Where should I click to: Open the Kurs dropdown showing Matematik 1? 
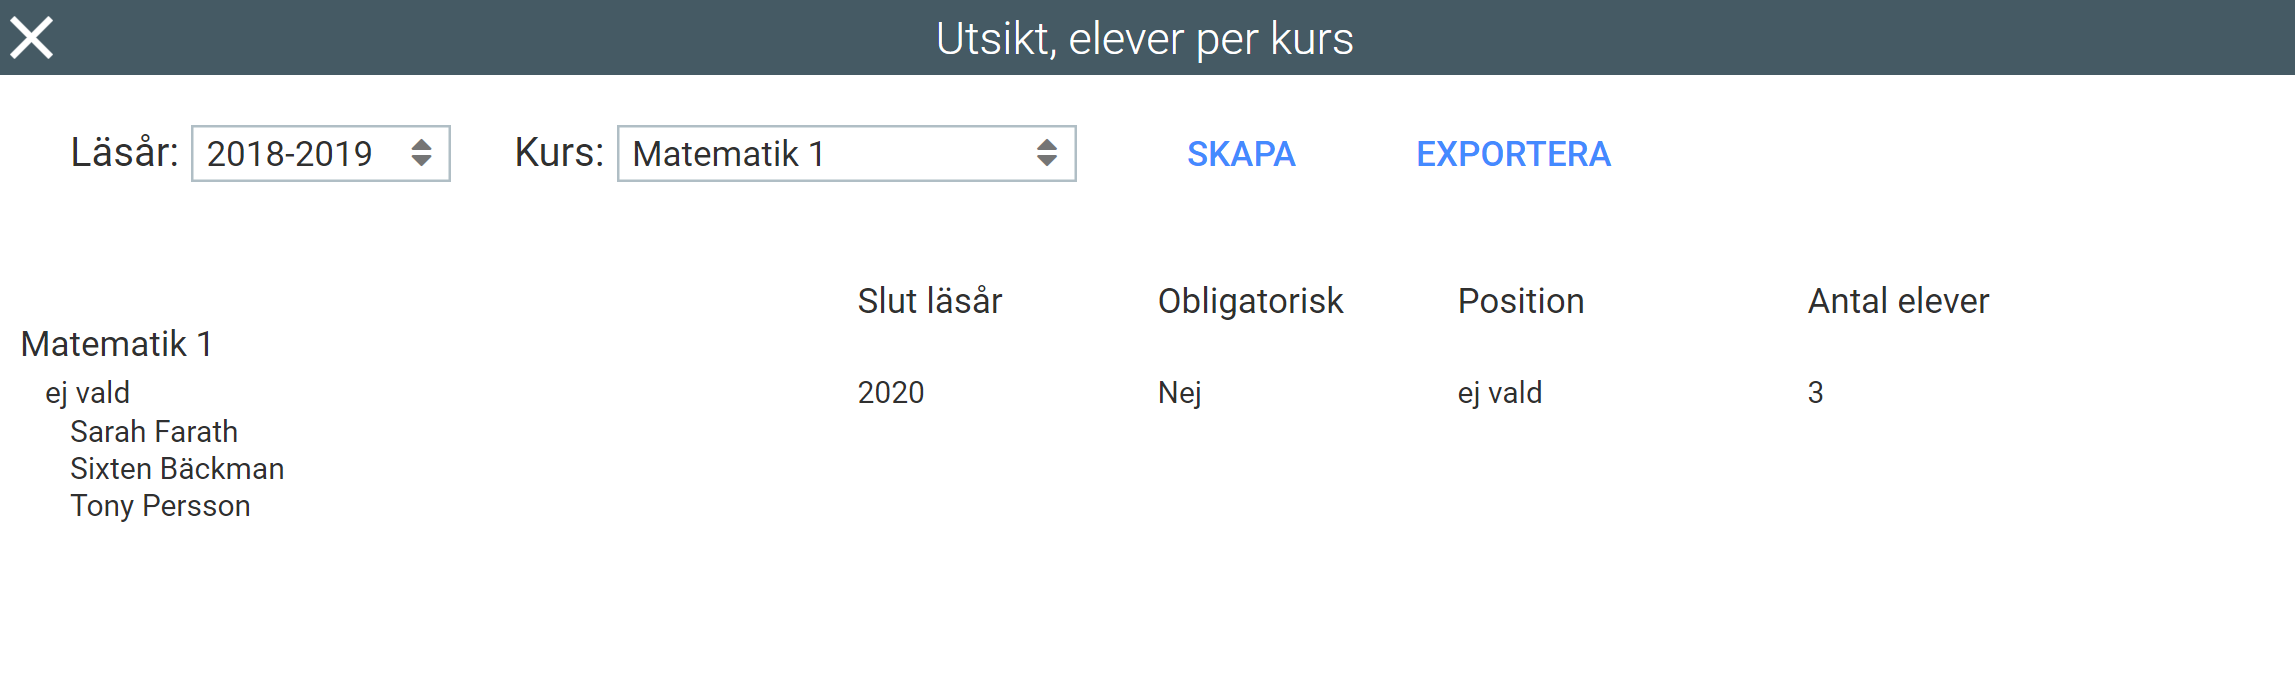click(x=845, y=154)
